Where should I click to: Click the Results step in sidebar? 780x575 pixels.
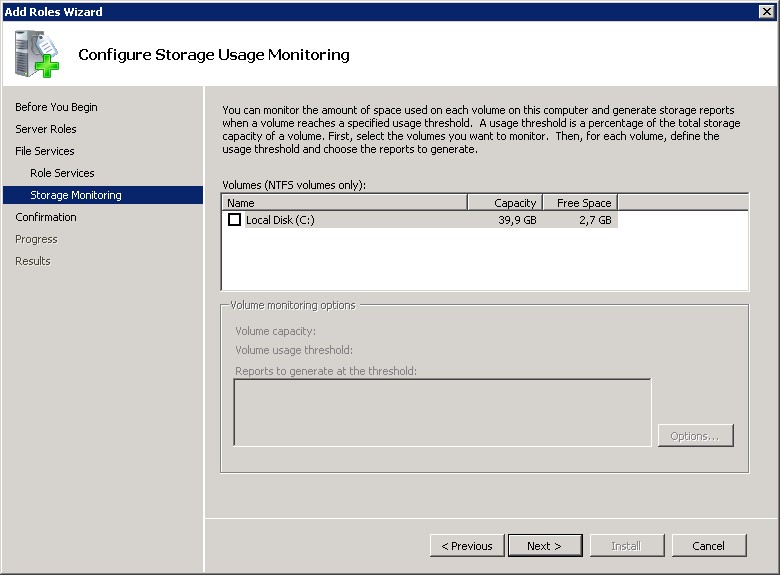33,261
